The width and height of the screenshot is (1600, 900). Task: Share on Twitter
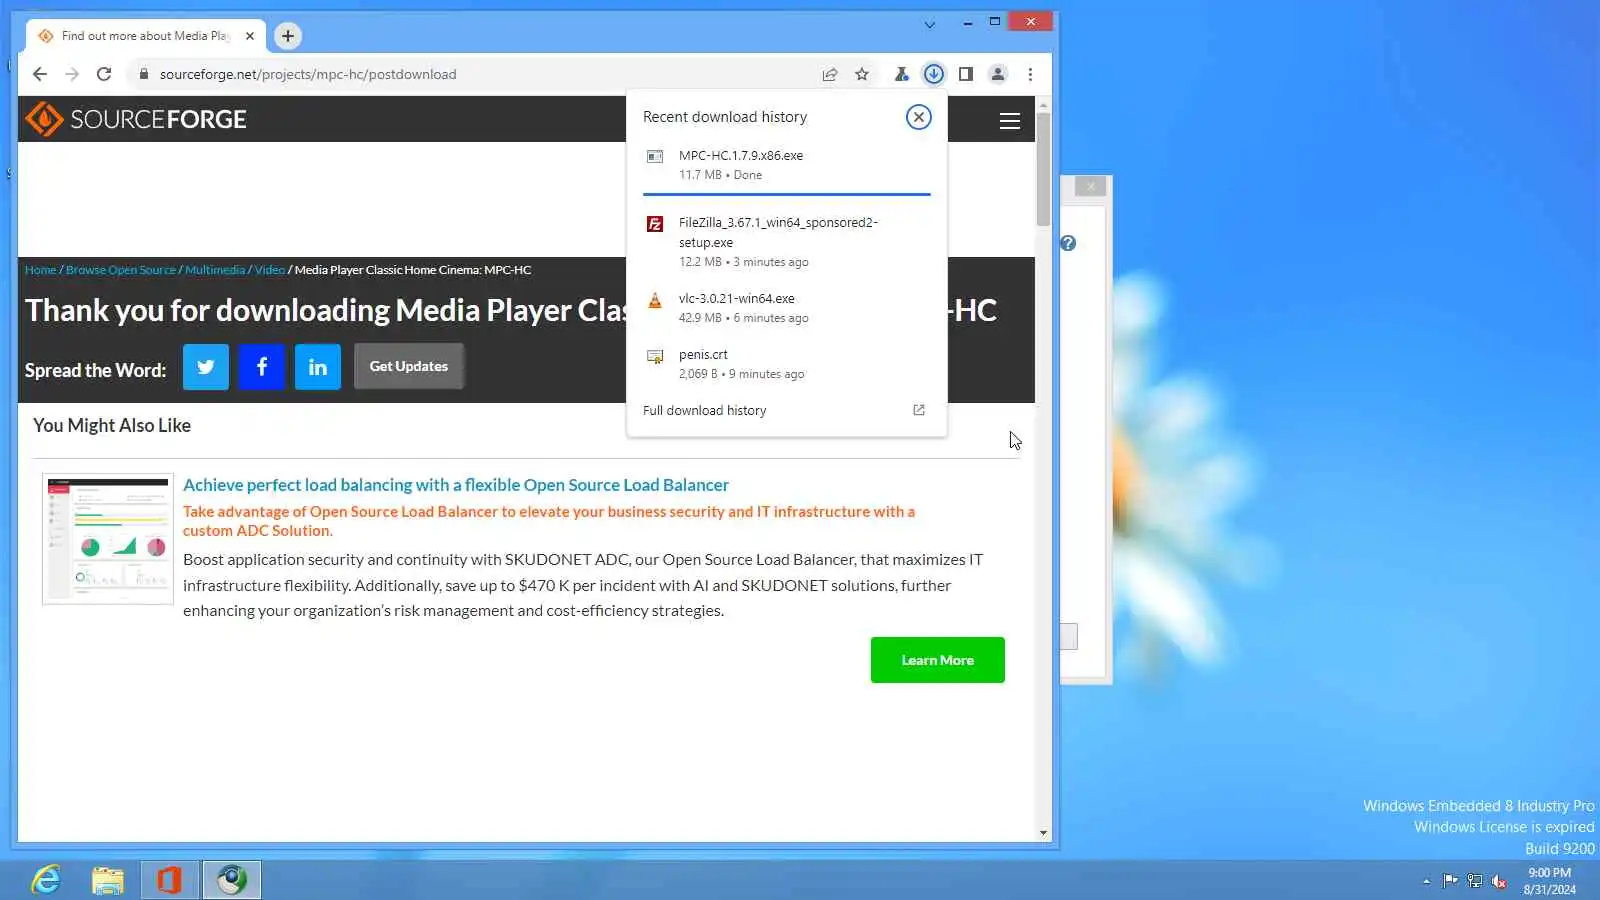pos(206,367)
